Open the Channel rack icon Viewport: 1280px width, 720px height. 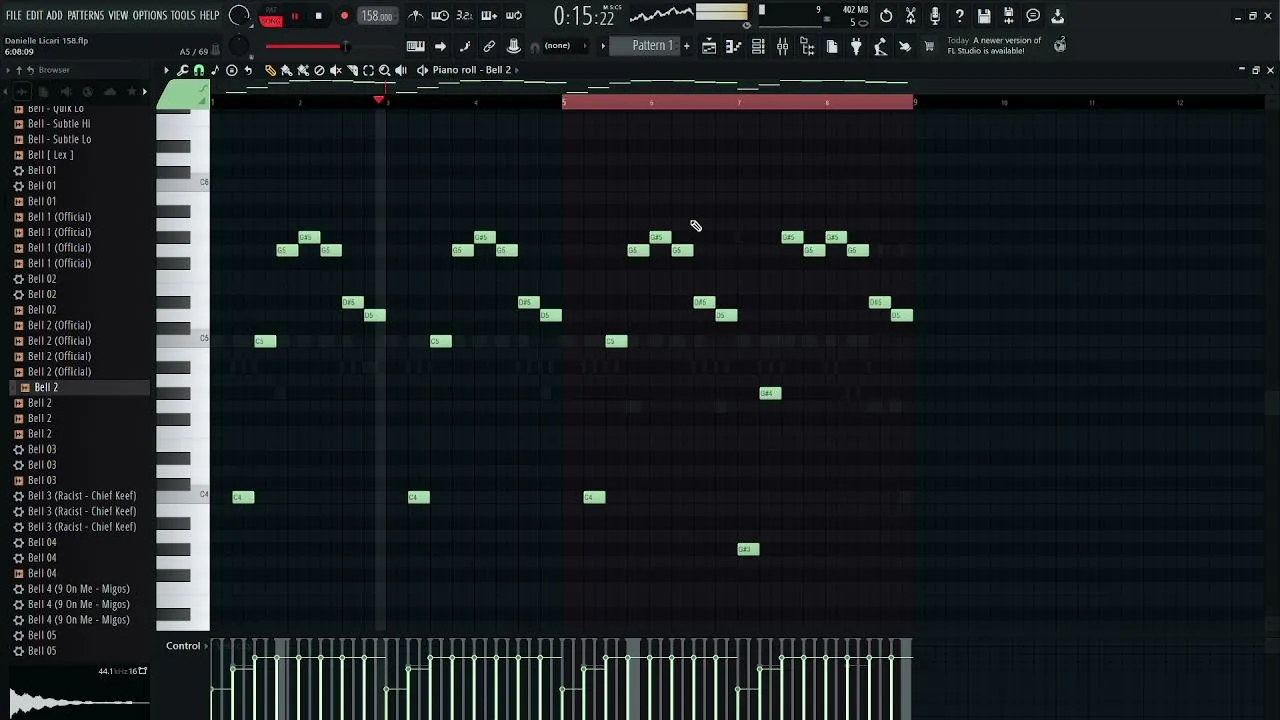[758, 46]
